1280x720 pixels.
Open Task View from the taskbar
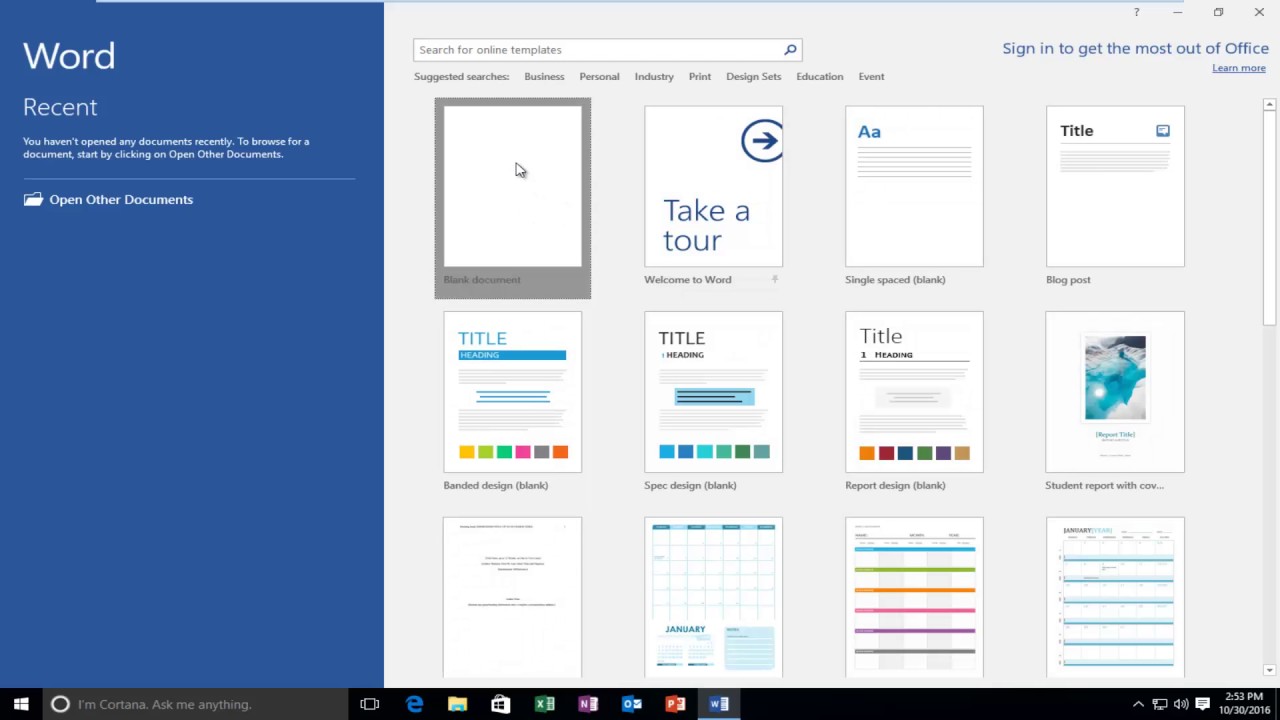[370, 704]
